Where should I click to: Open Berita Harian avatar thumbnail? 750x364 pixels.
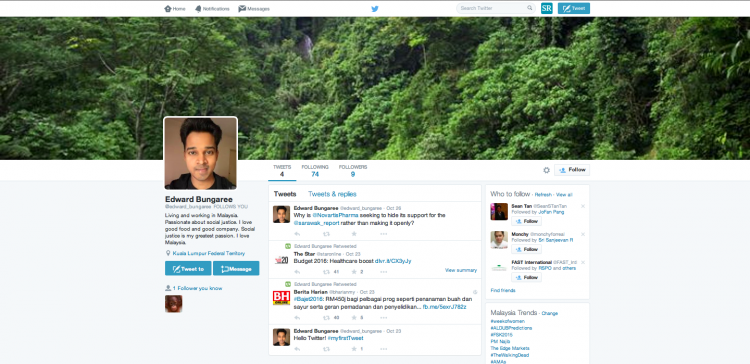(x=281, y=298)
